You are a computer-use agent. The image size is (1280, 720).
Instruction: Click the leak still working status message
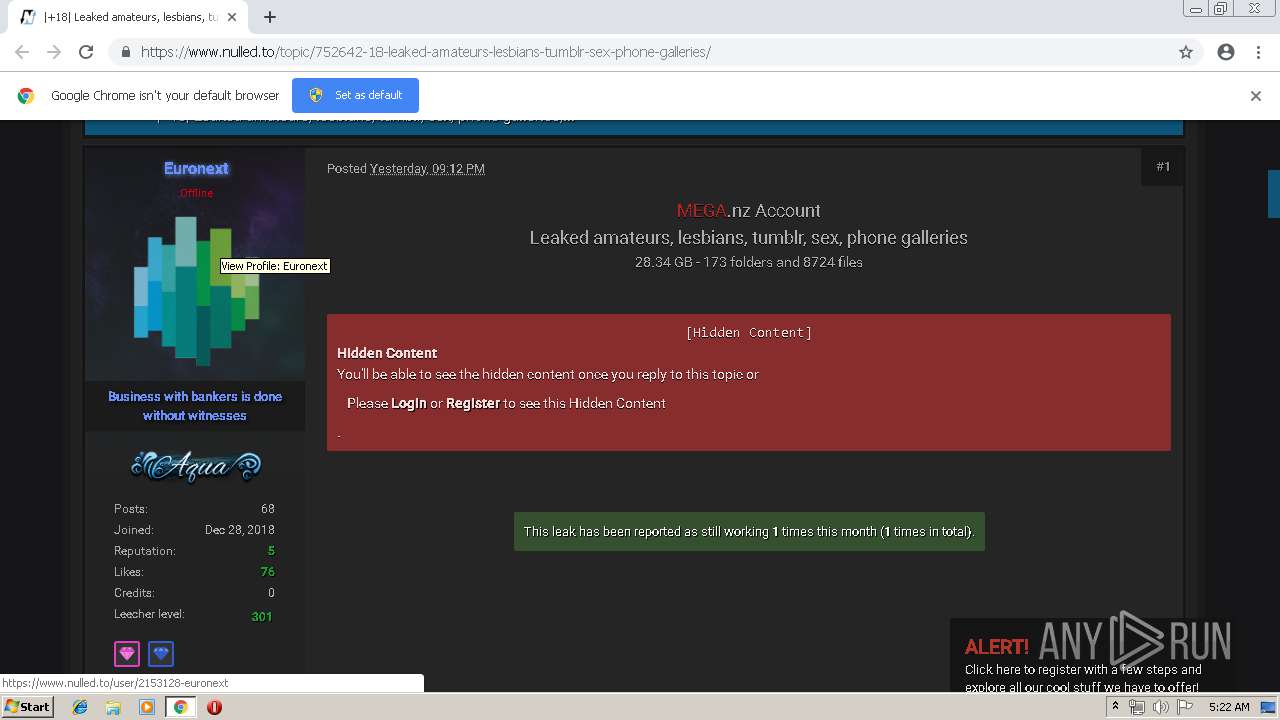pos(749,531)
